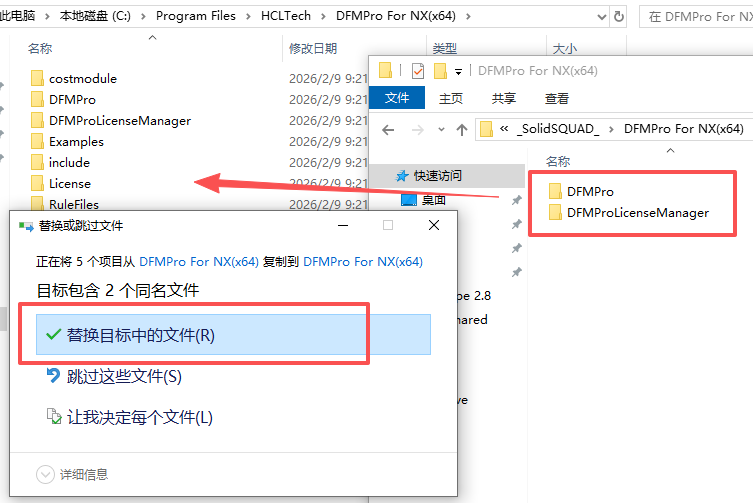Click the source DFMPro For NX(x64) link
This screenshot has width=753, height=503.
(199, 262)
